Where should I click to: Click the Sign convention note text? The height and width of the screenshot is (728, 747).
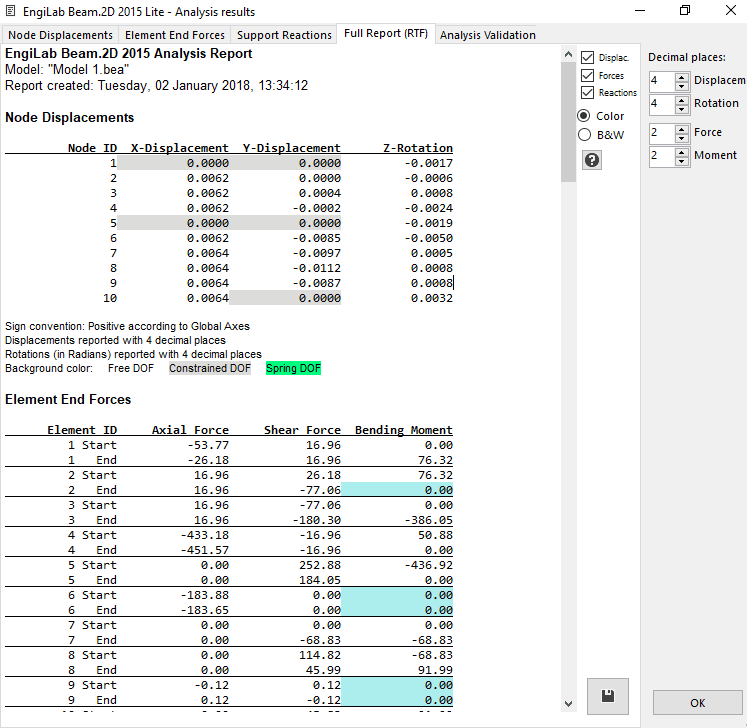127,326
